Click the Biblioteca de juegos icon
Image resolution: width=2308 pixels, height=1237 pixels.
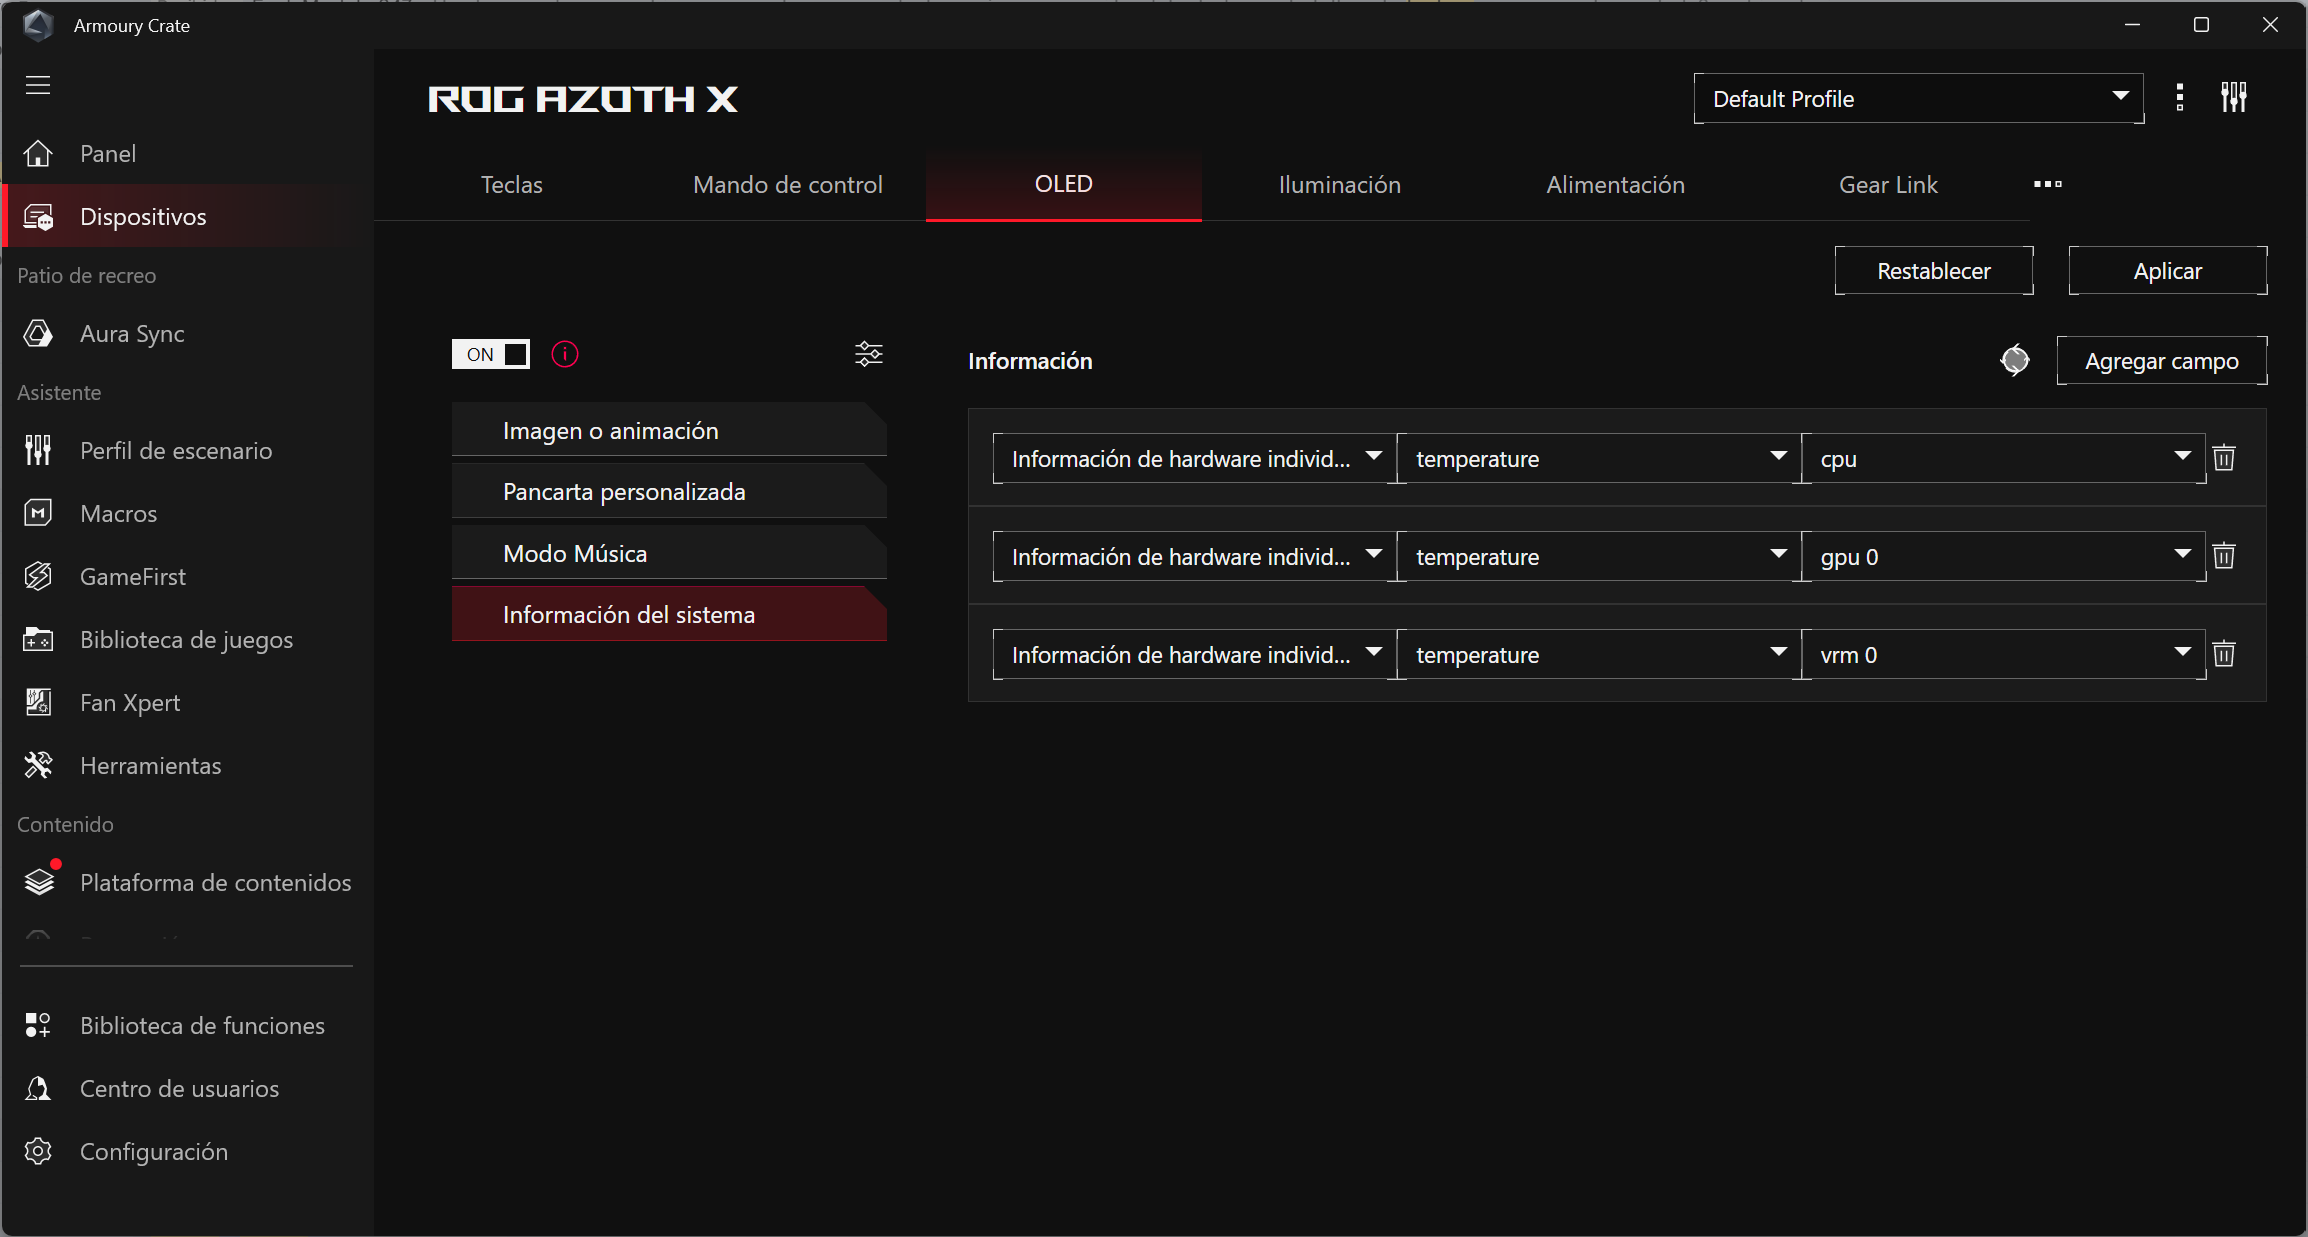(x=38, y=640)
